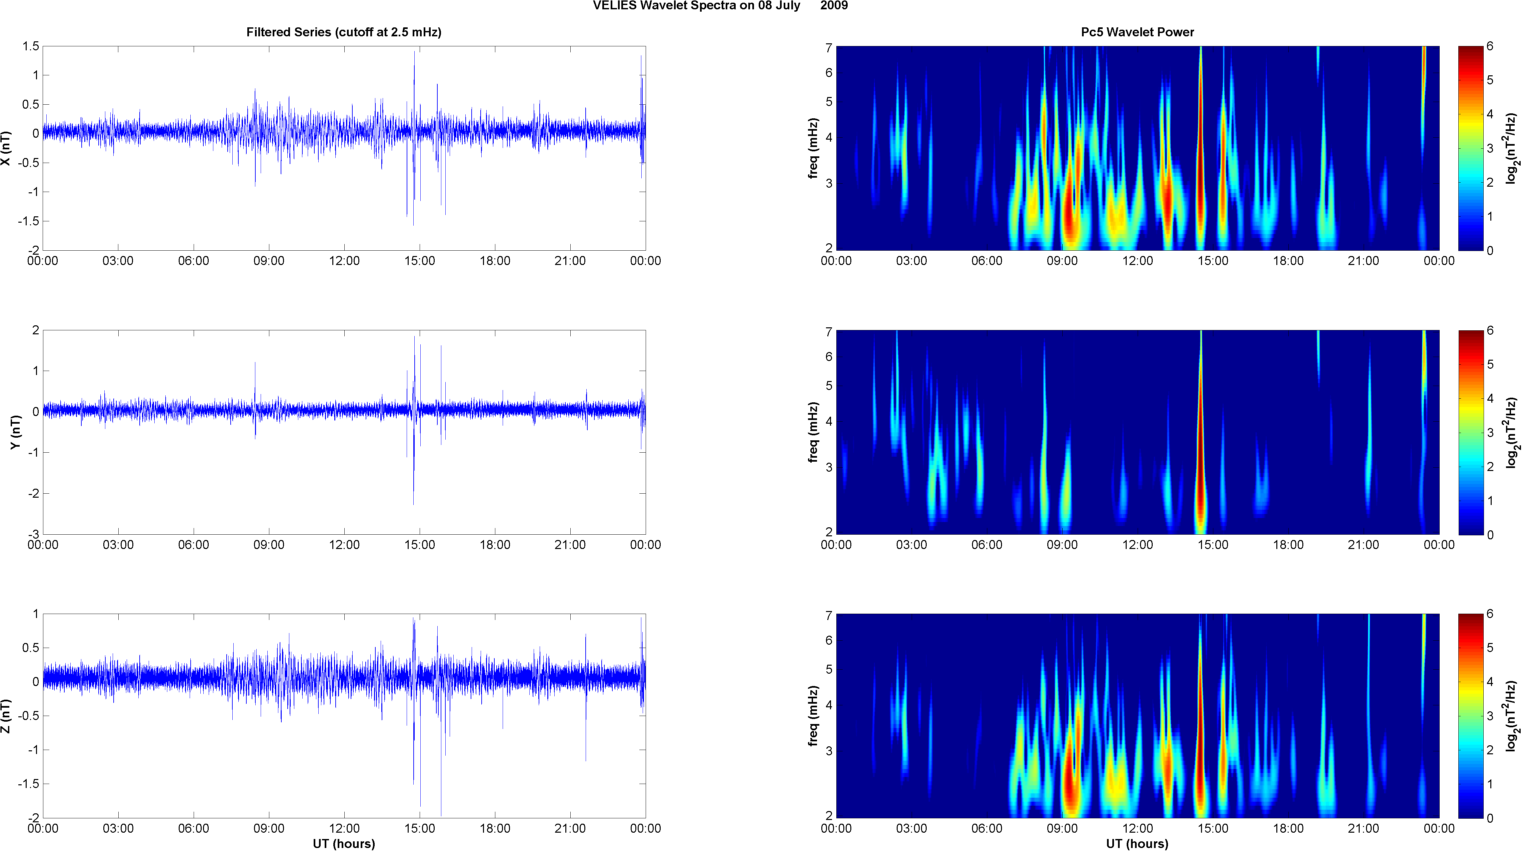Click the log2(nT²/Hz) label of the top color bar
Viewport: 1522px width, 851px height.
click(1512, 148)
